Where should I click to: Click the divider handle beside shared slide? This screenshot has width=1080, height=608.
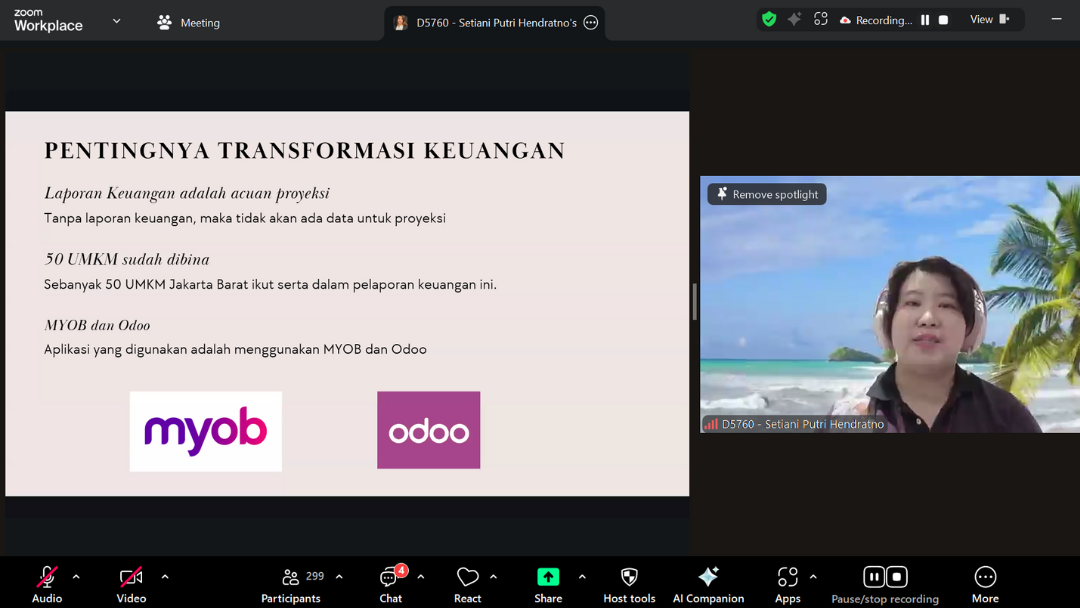tap(694, 301)
